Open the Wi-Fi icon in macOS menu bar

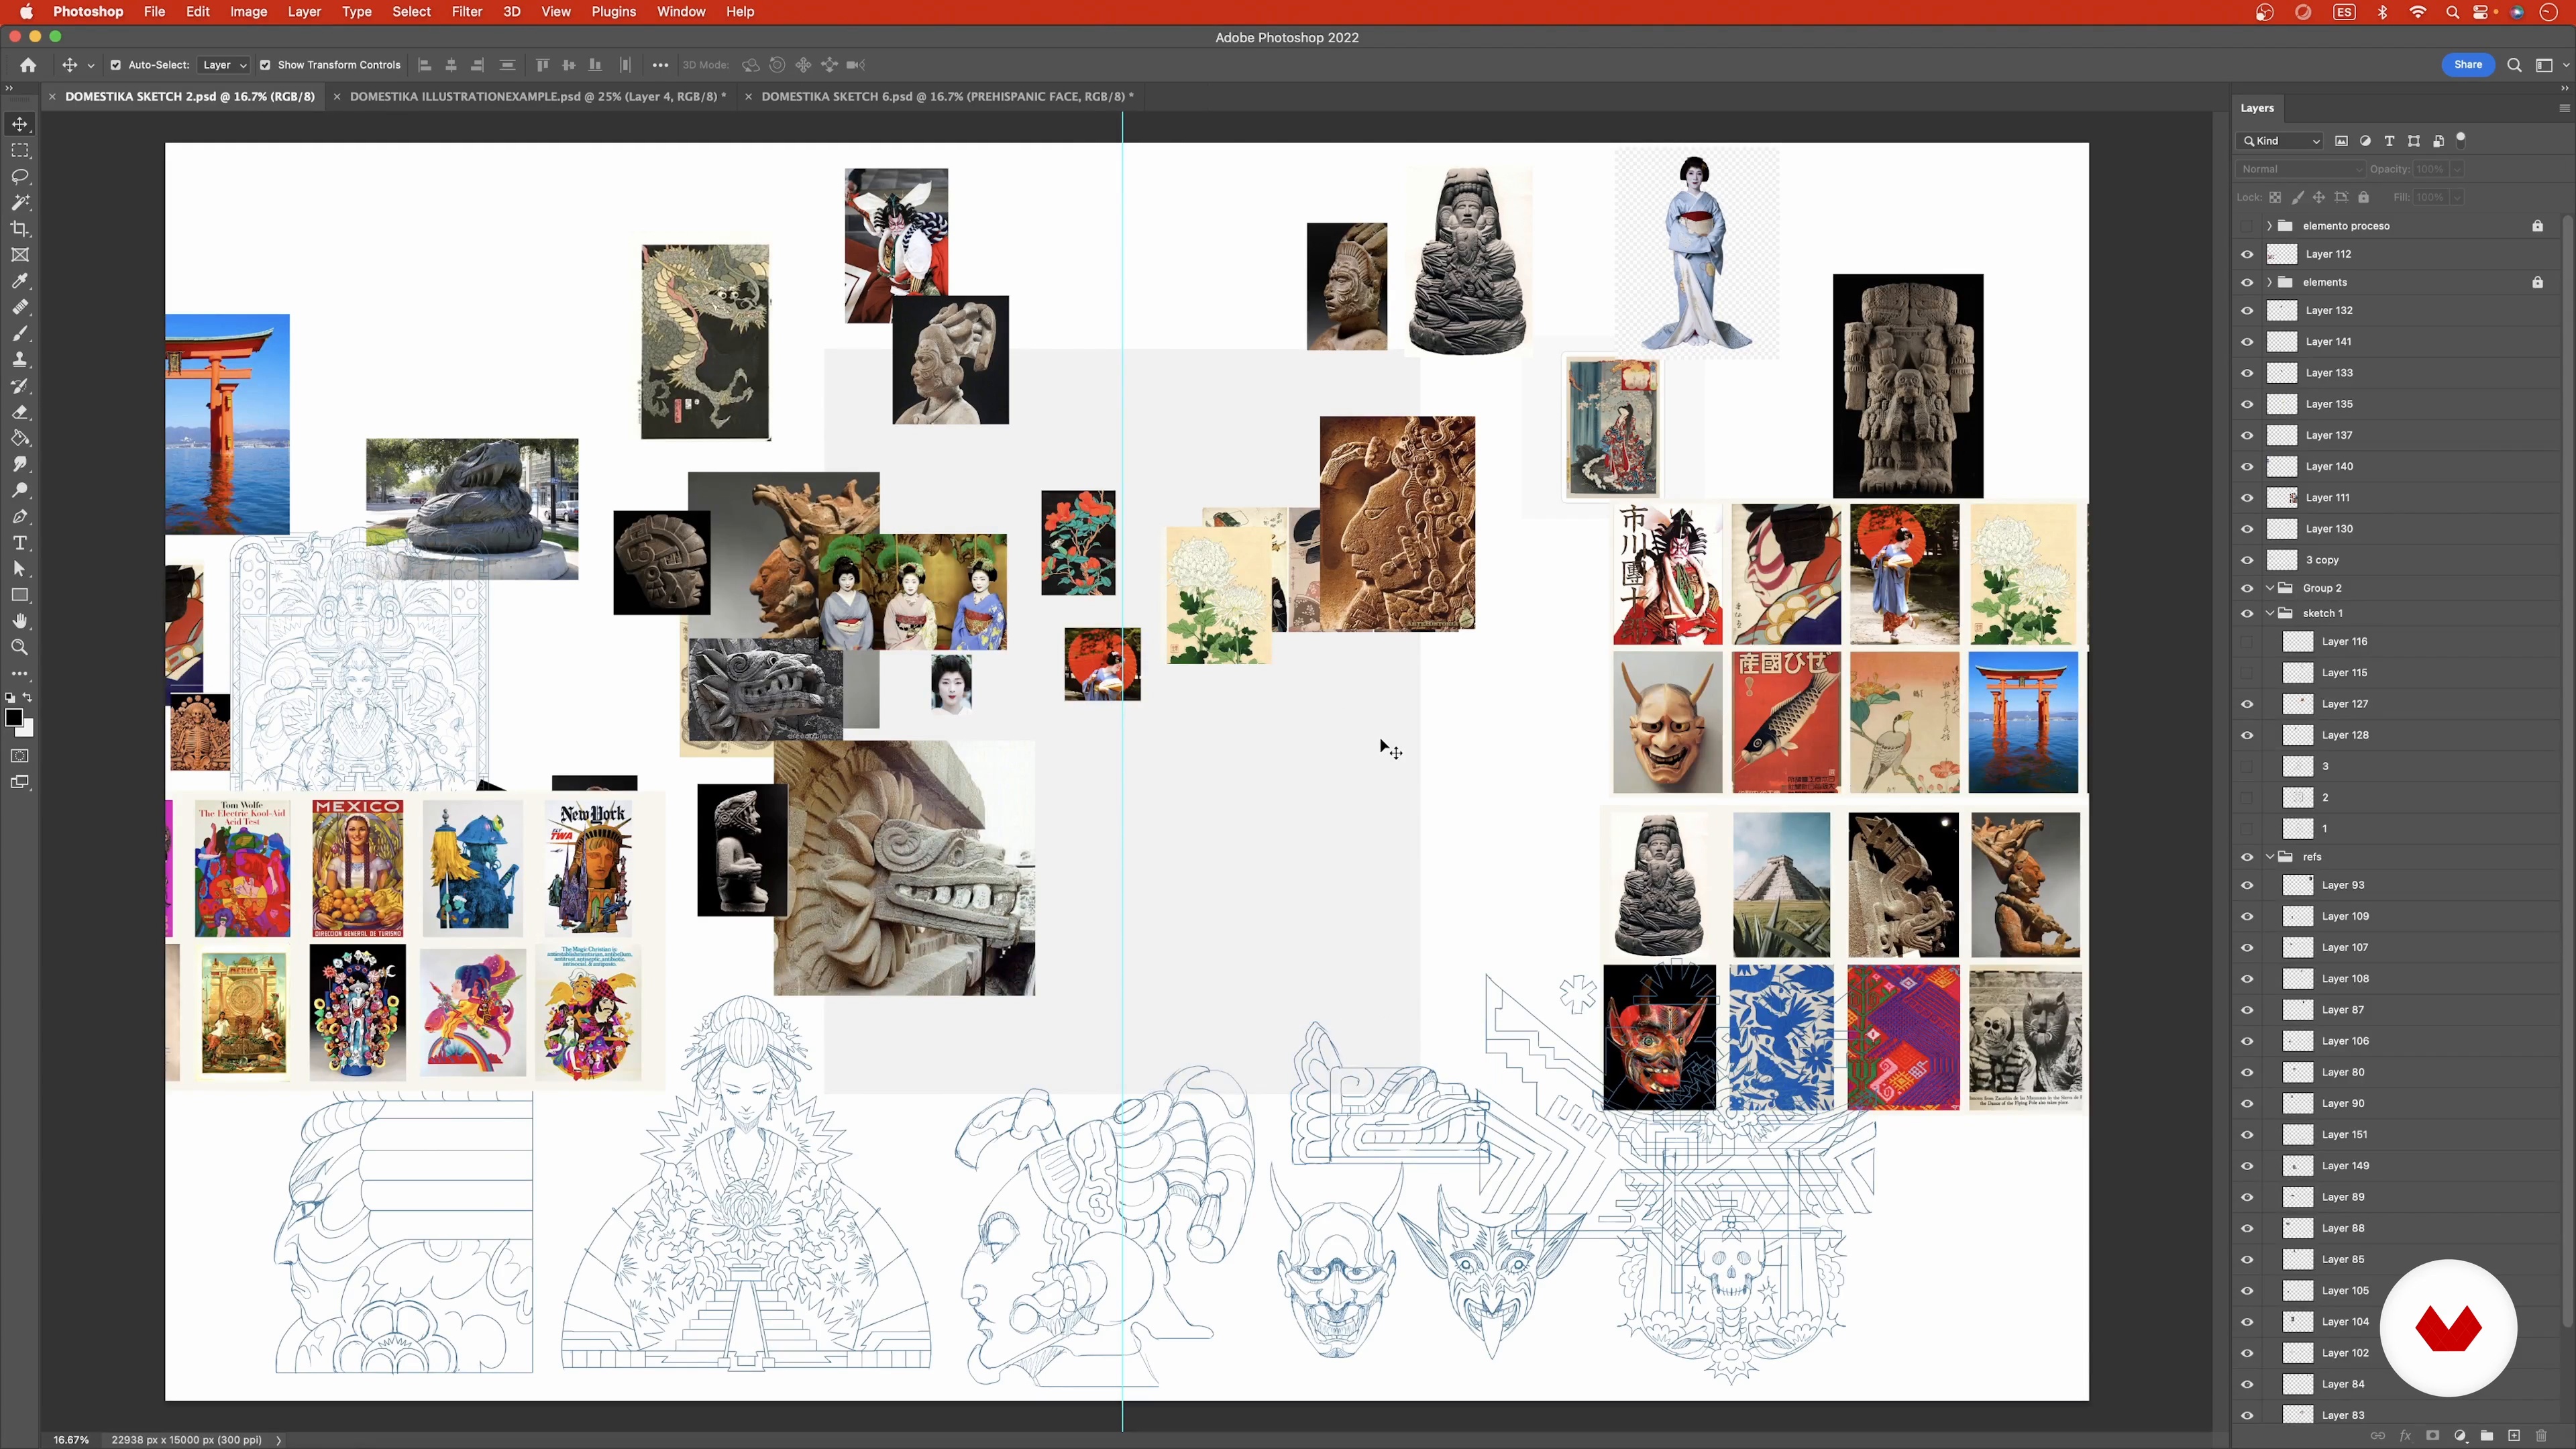pos(2418,12)
